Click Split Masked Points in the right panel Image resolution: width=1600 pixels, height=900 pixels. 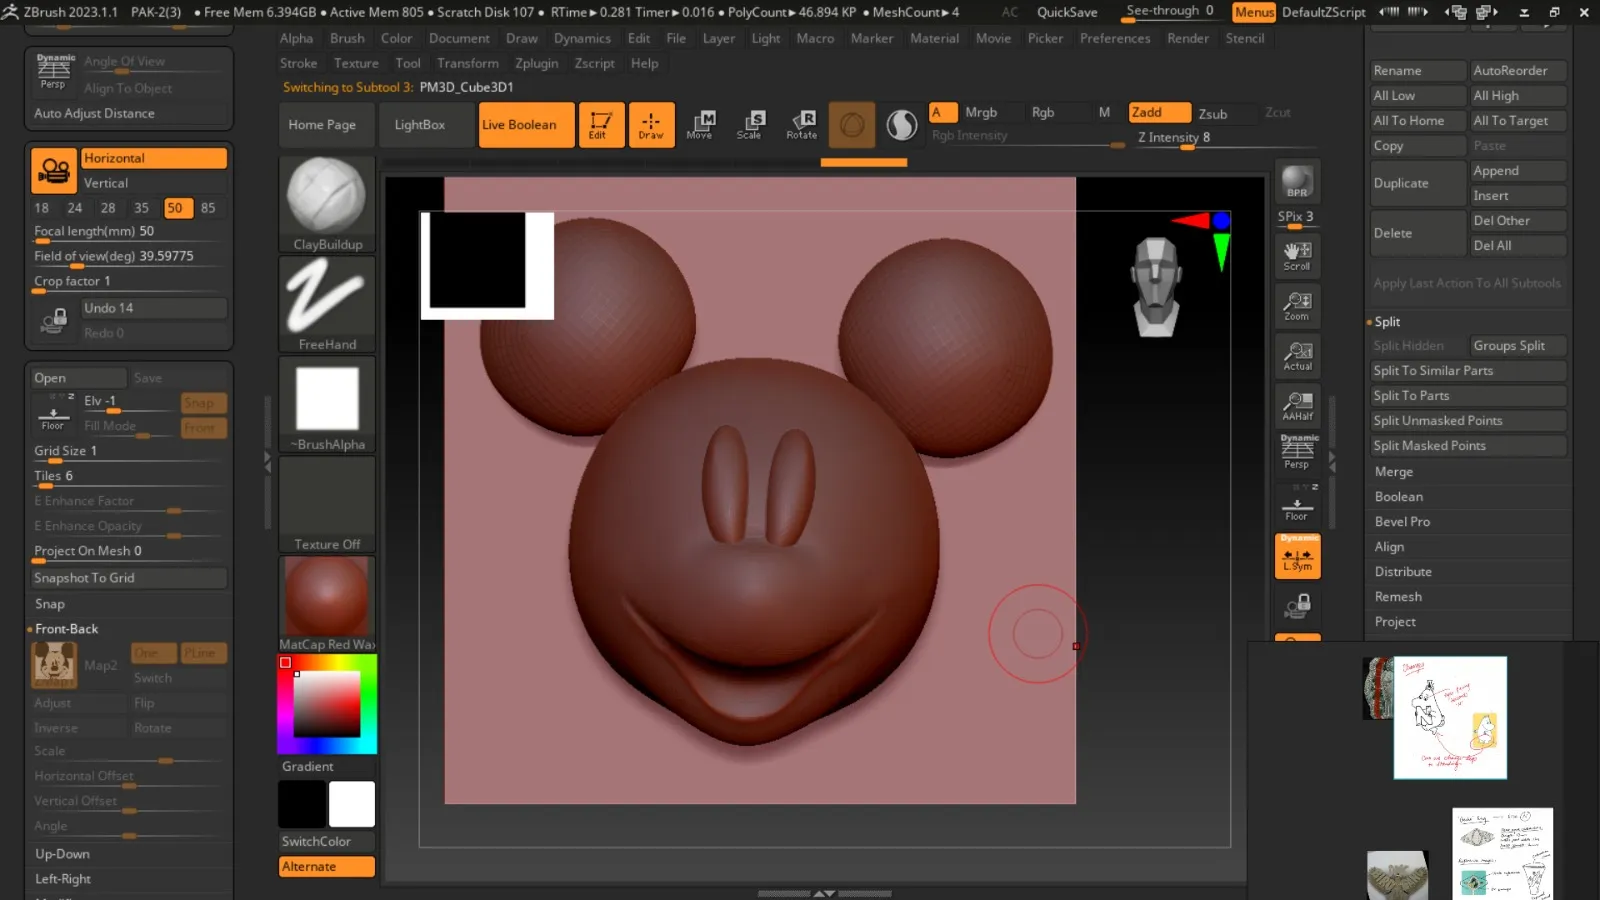click(x=1432, y=445)
